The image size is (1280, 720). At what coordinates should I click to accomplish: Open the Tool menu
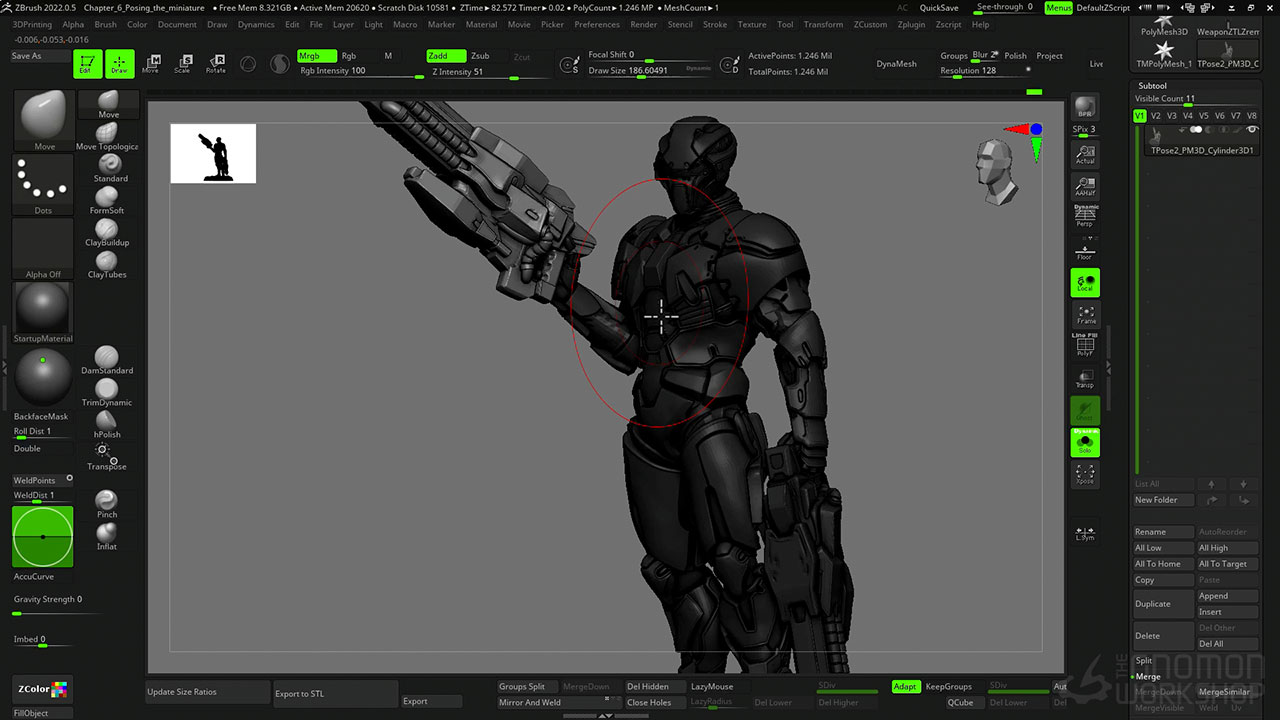click(x=785, y=24)
